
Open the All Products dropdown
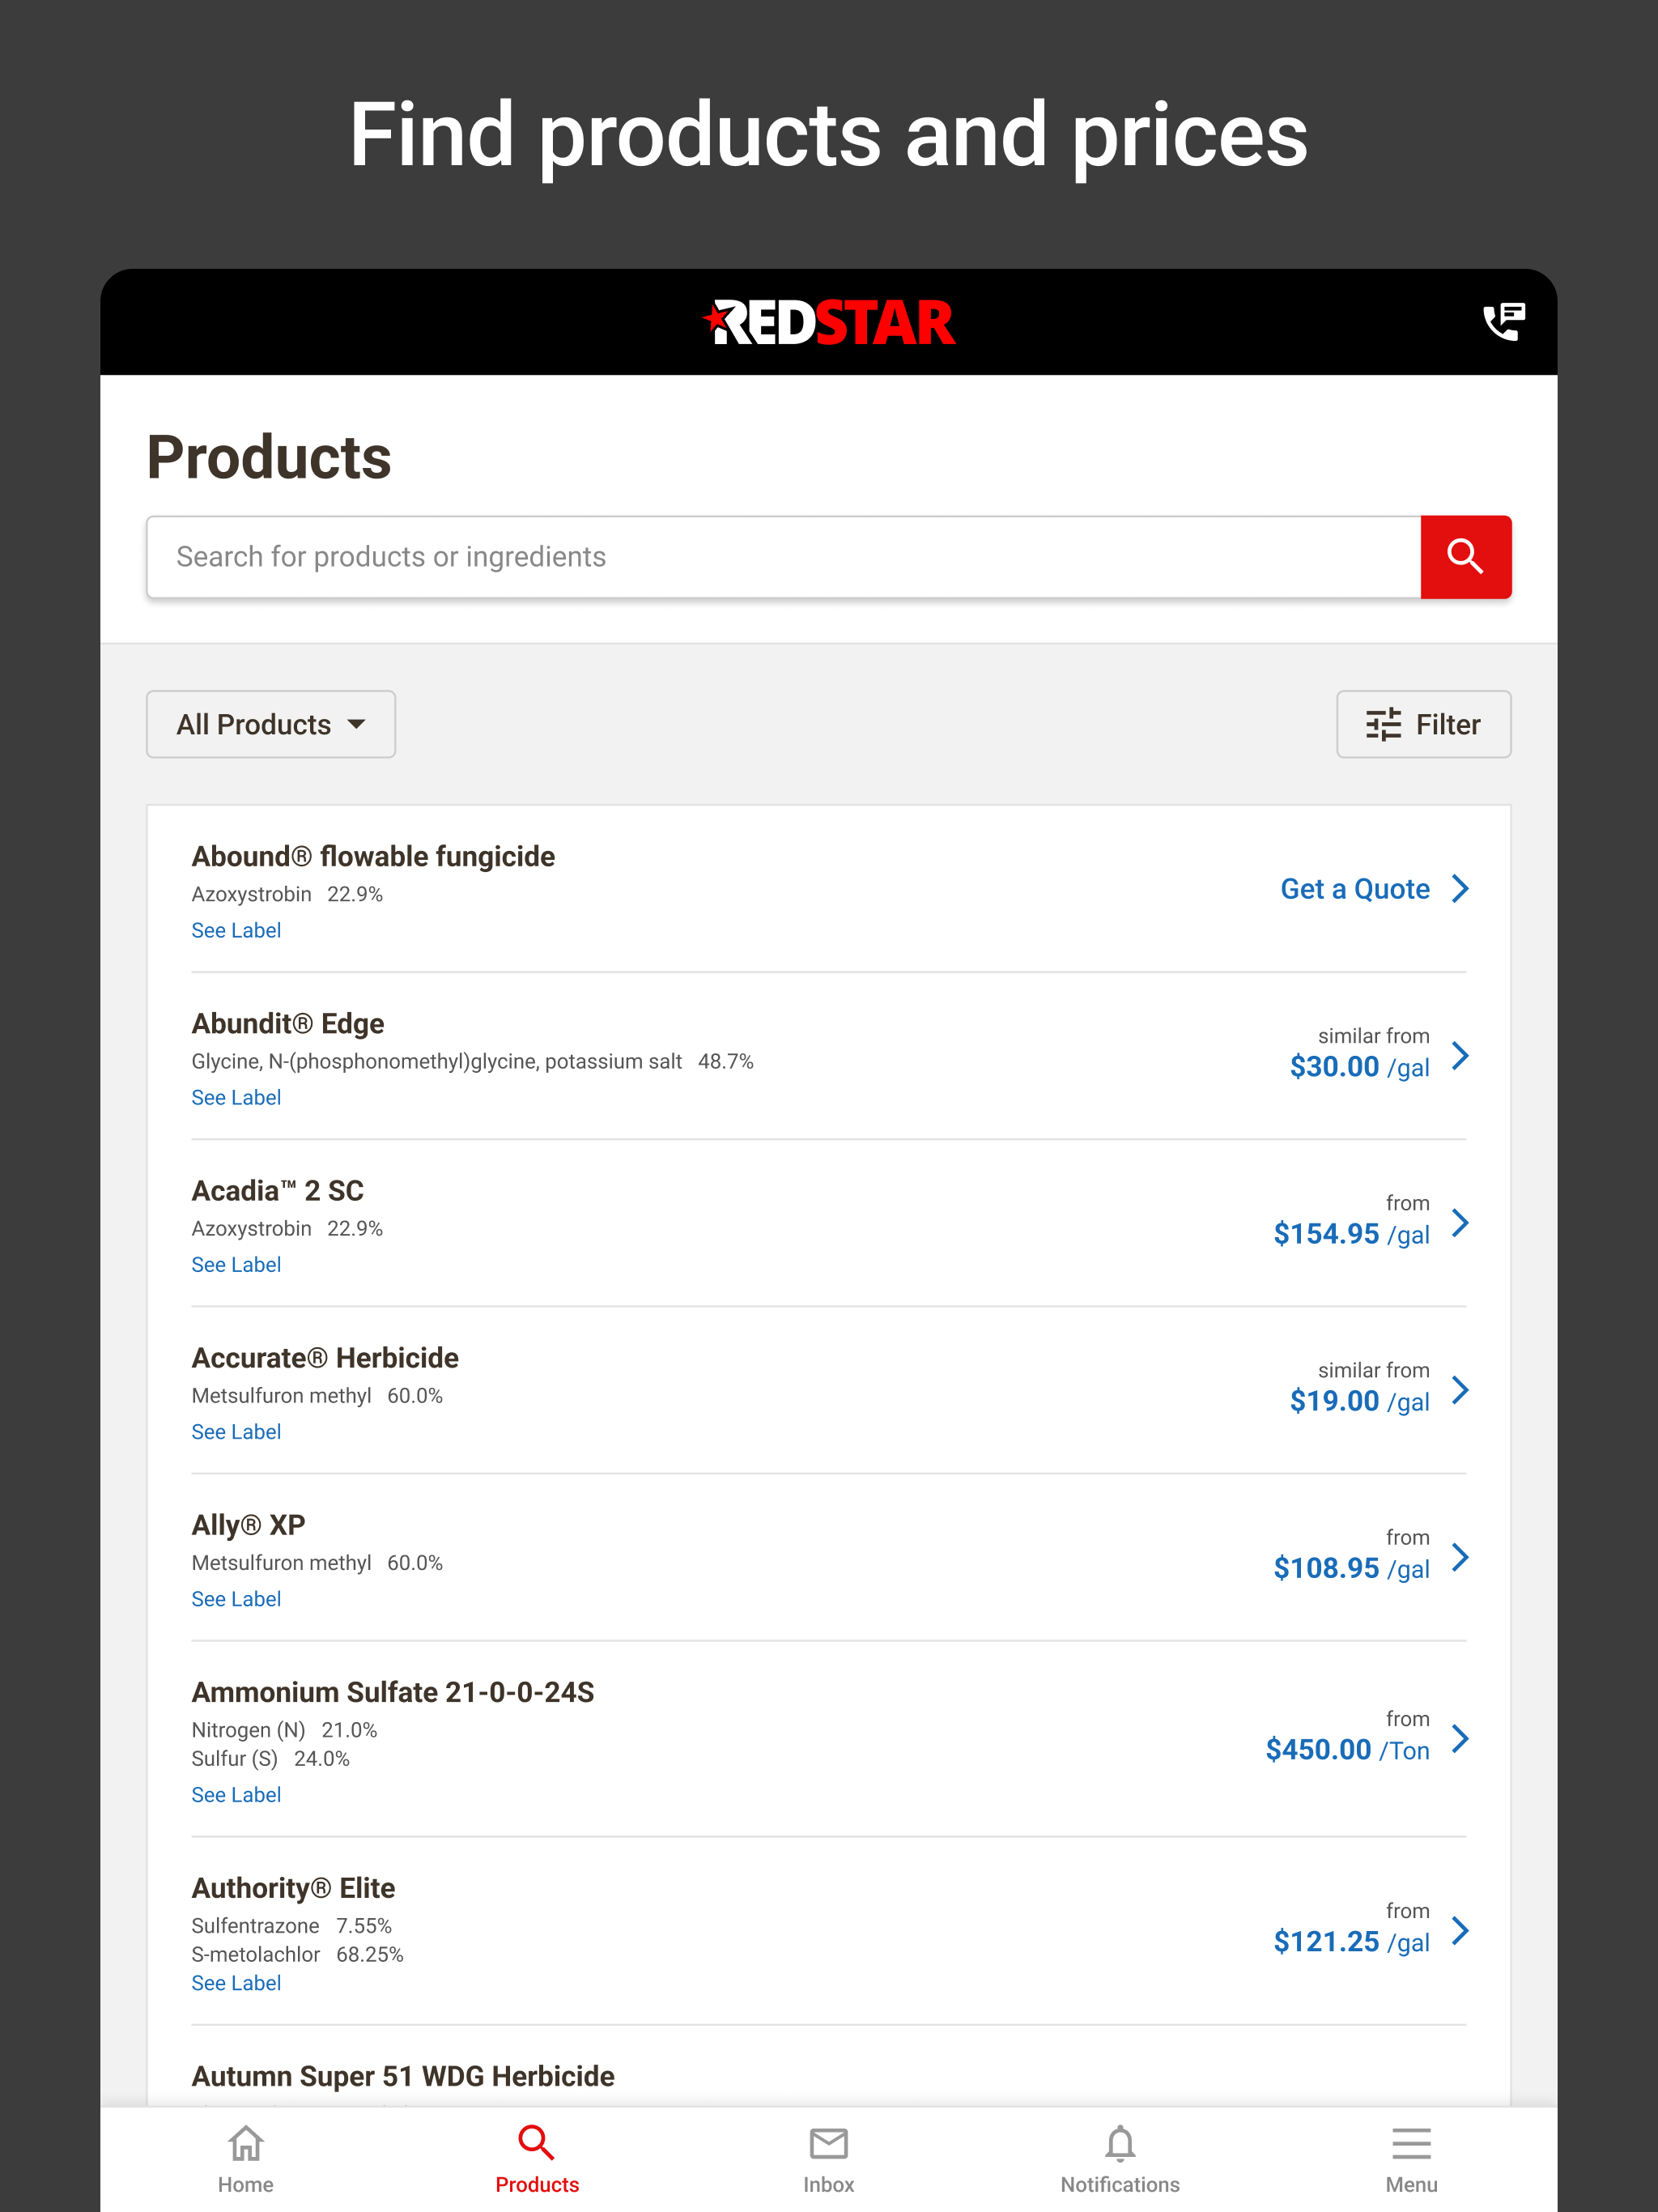(x=271, y=724)
